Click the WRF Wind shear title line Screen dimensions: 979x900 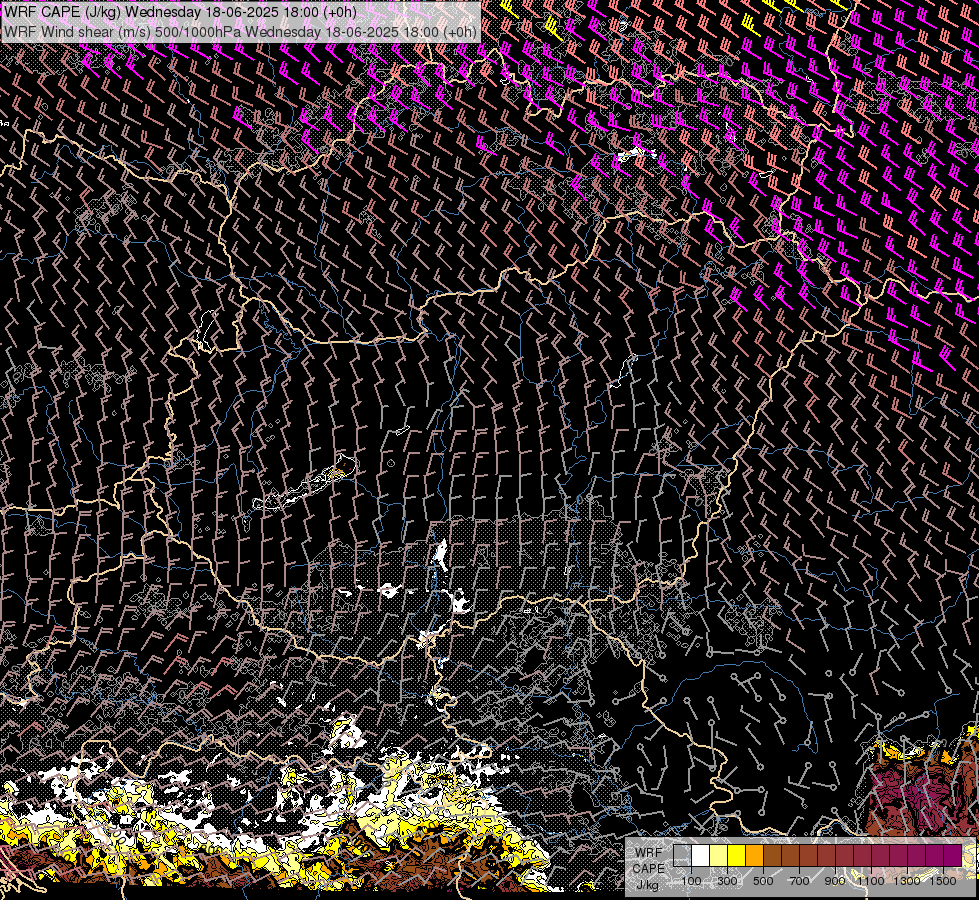240,32
